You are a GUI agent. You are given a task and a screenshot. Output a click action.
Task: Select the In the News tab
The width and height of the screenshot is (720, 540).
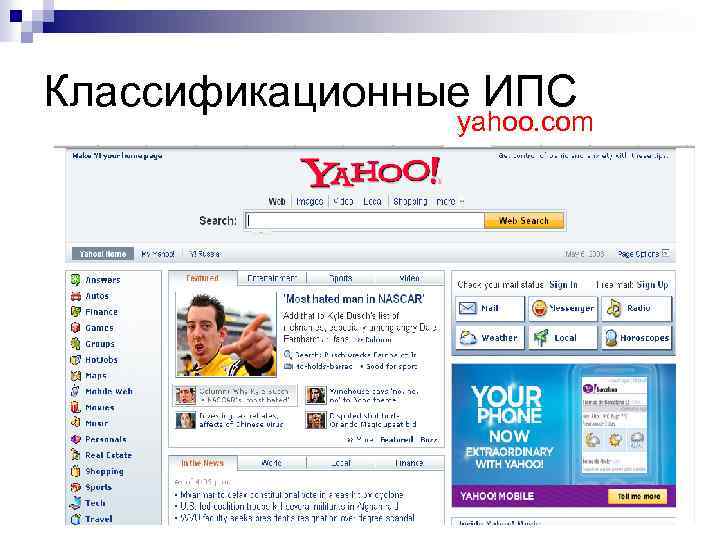[x=202, y=463]
